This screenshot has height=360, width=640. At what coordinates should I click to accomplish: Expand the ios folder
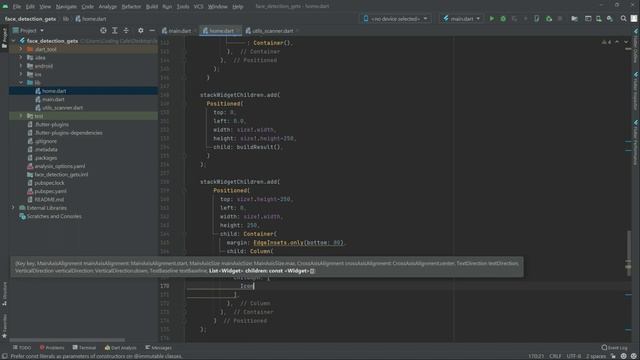pyautogui.click(x=21, y=74)
